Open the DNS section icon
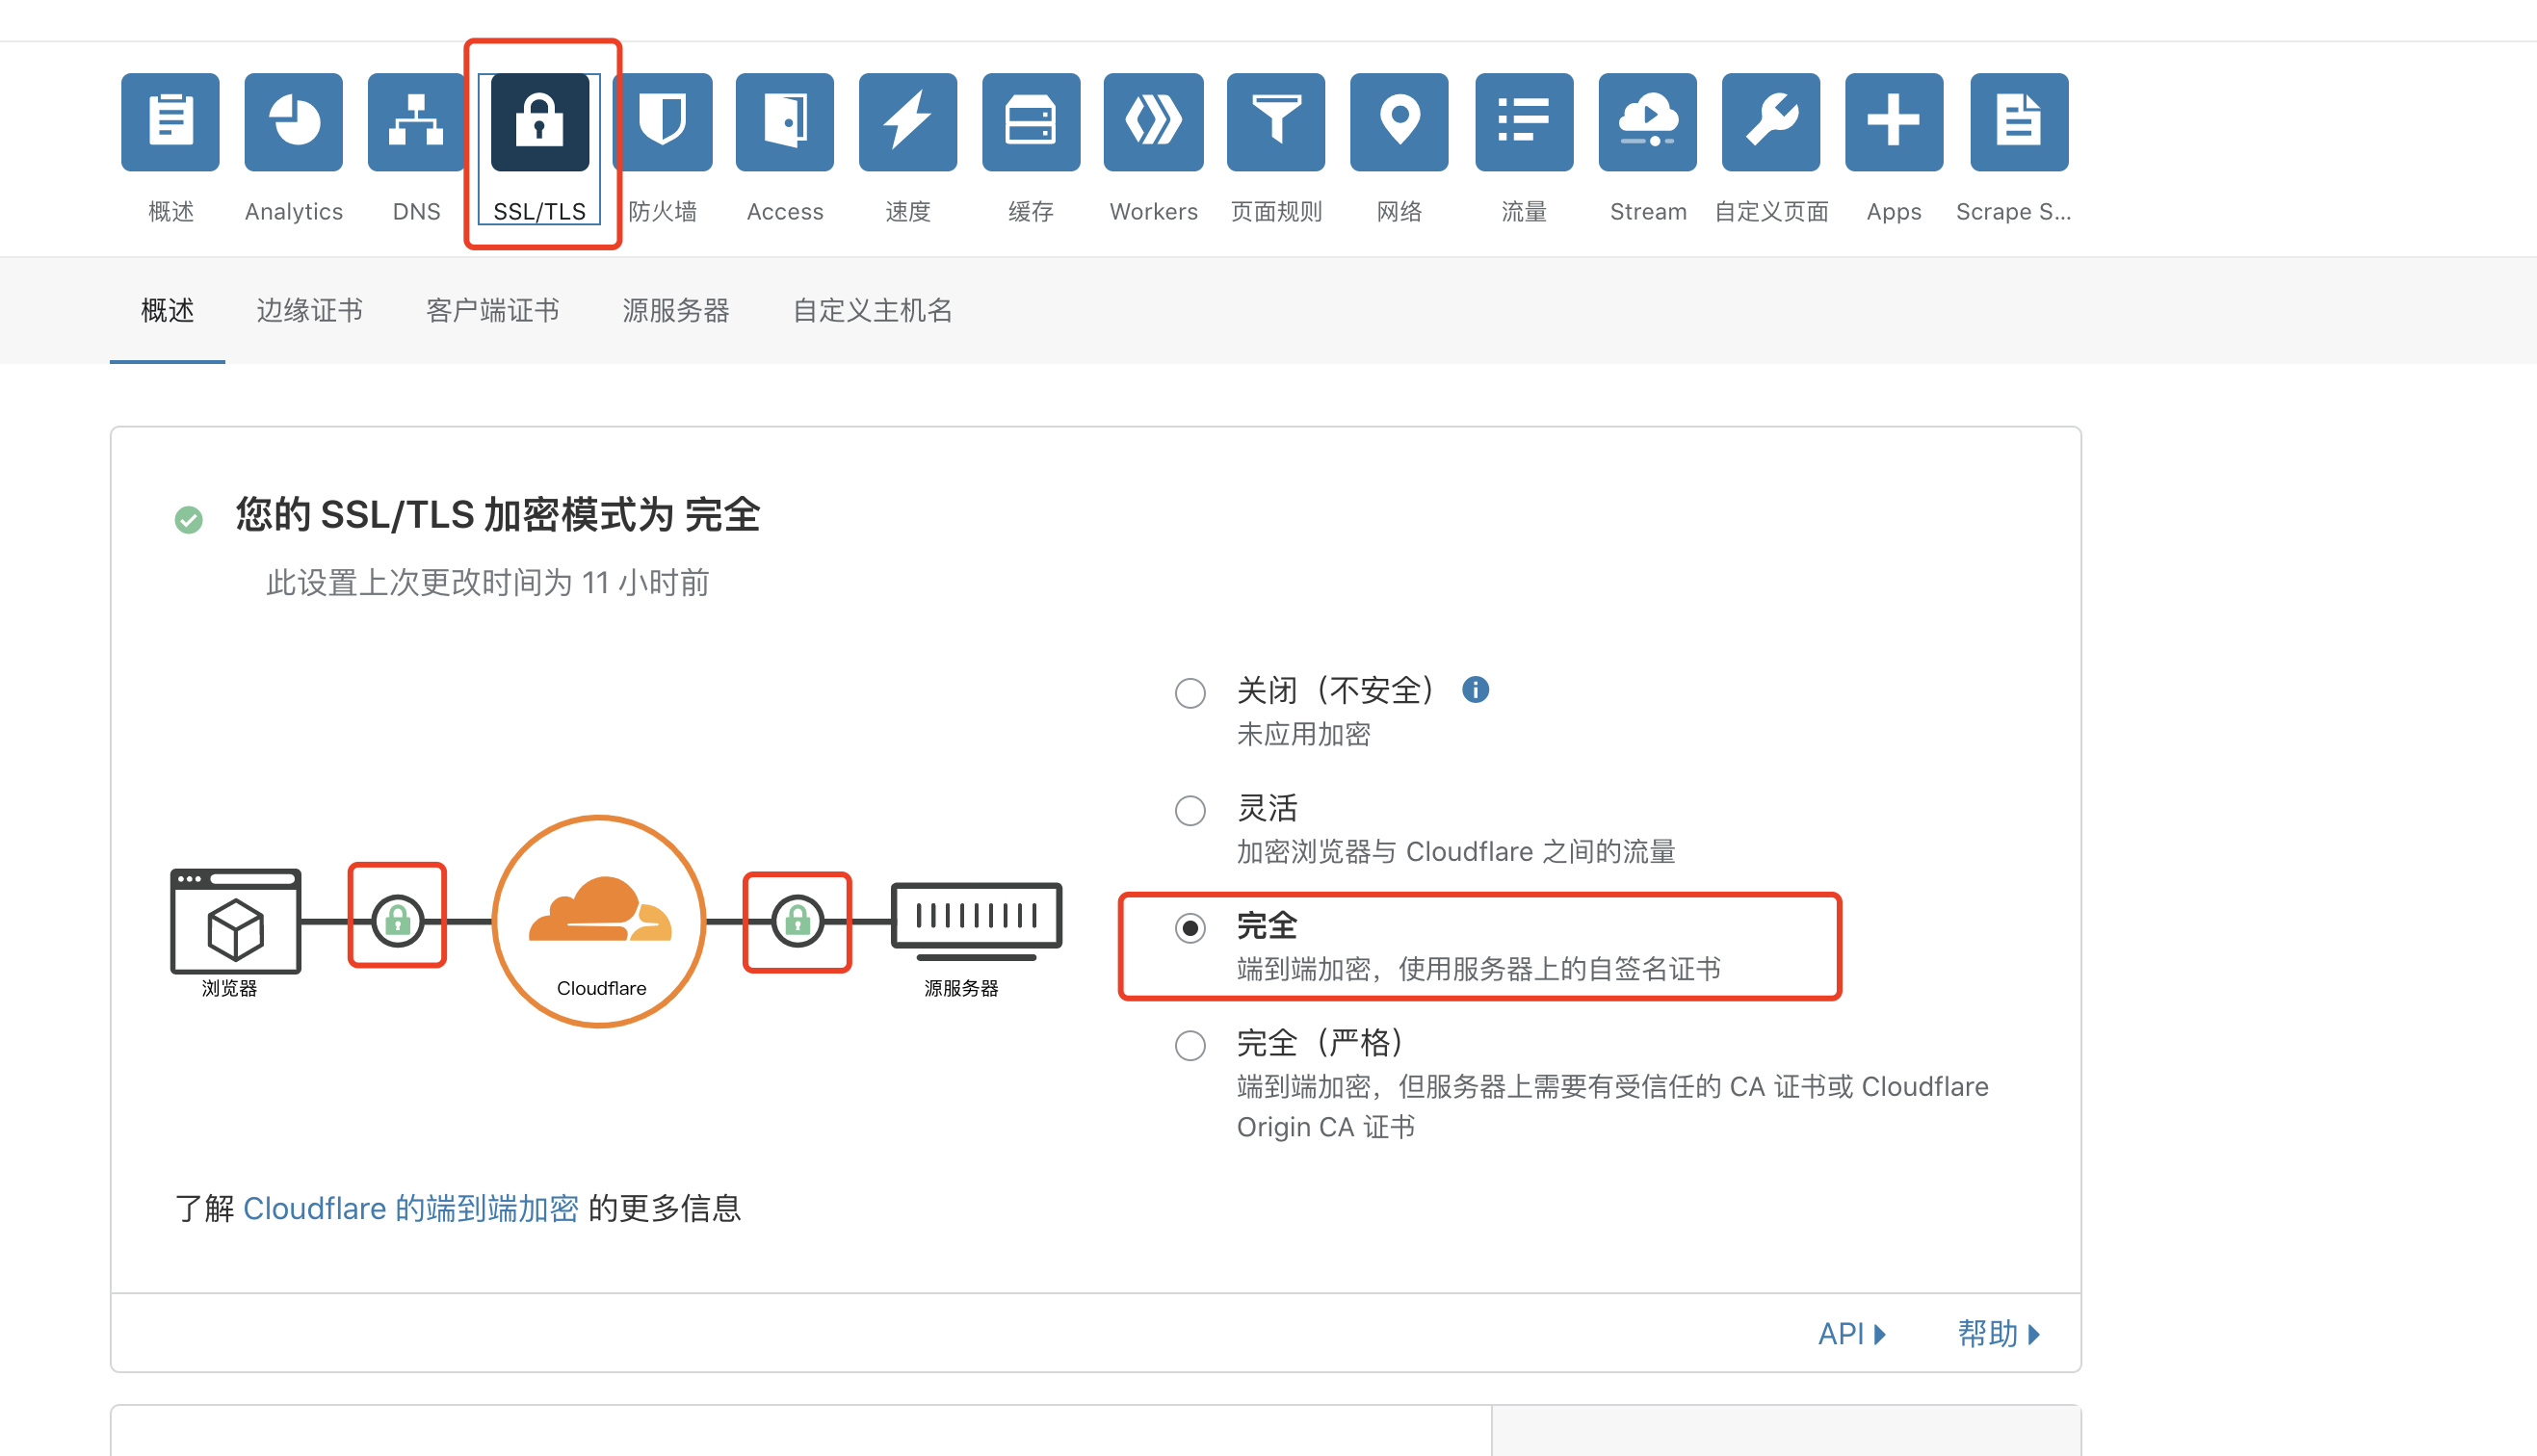This screenshot has height=1456, width=2537. pyautogui.click(x=416, y=122)
